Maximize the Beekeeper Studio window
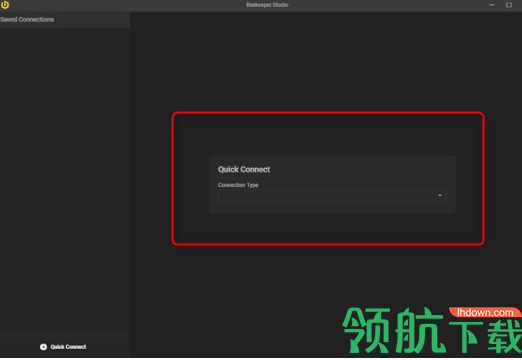The height and width of the screenshot is (360, 522). coord(509,5)
